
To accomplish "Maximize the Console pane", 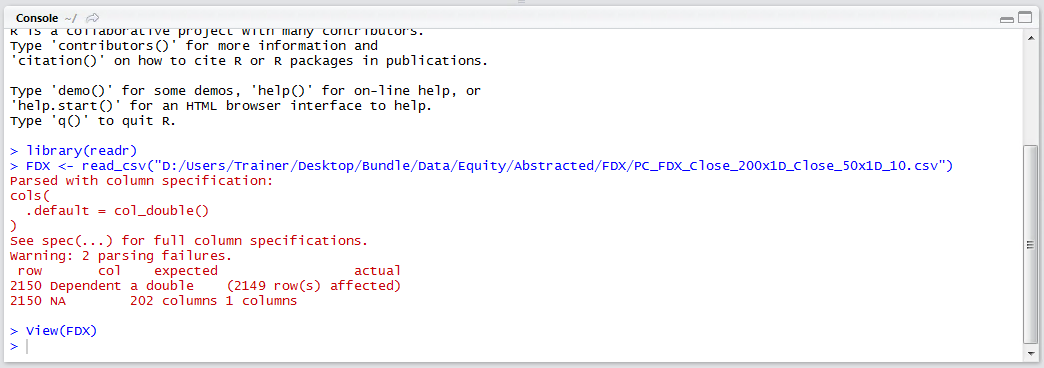I will pos(1023,19).
